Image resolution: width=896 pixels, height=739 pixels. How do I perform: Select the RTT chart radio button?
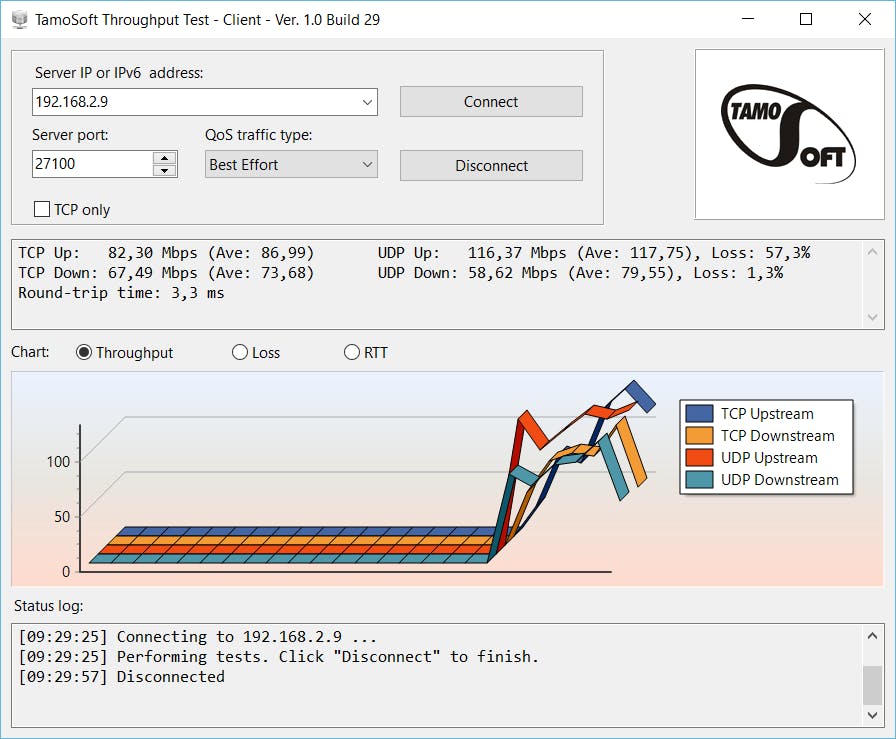(351, 352)
